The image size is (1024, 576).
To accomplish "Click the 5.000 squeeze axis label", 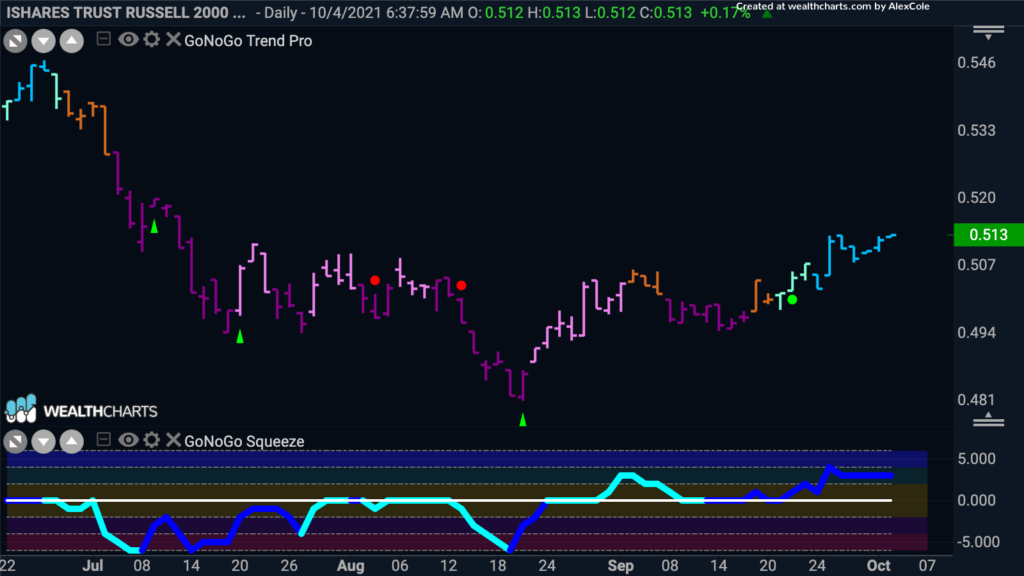I will [976, 458].
